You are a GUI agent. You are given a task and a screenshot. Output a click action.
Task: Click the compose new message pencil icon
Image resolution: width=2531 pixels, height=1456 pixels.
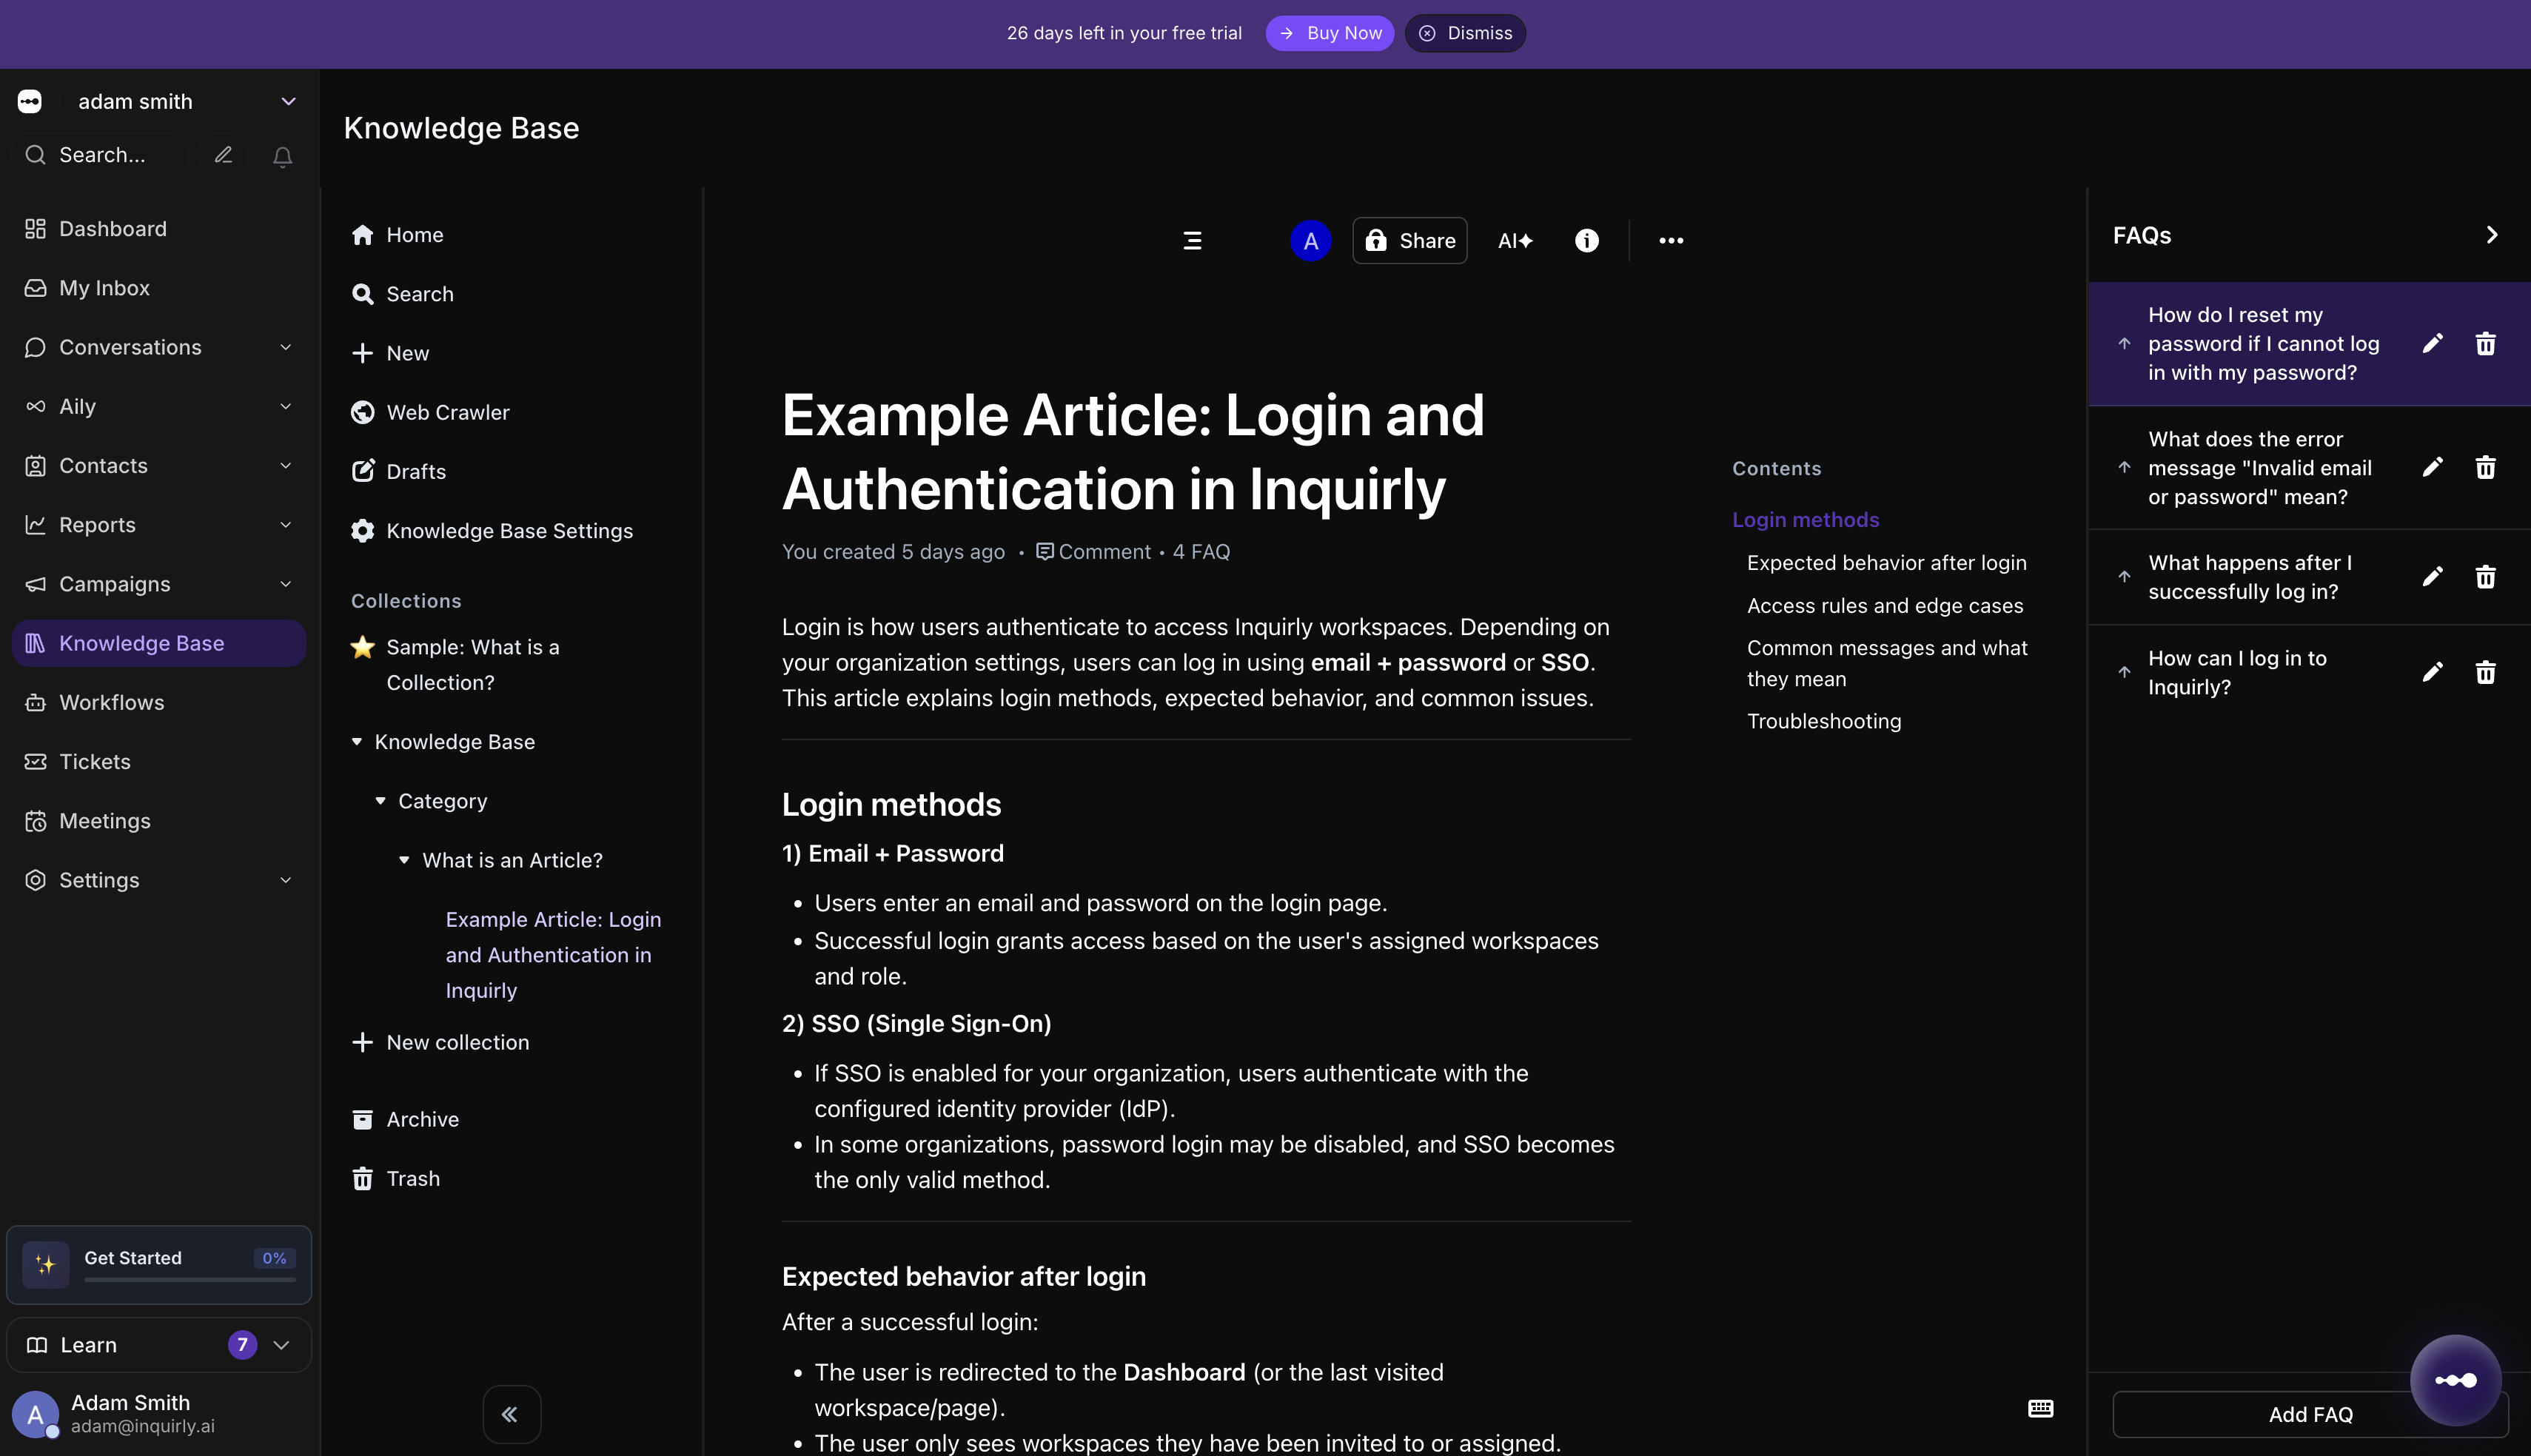pos(223,155)
